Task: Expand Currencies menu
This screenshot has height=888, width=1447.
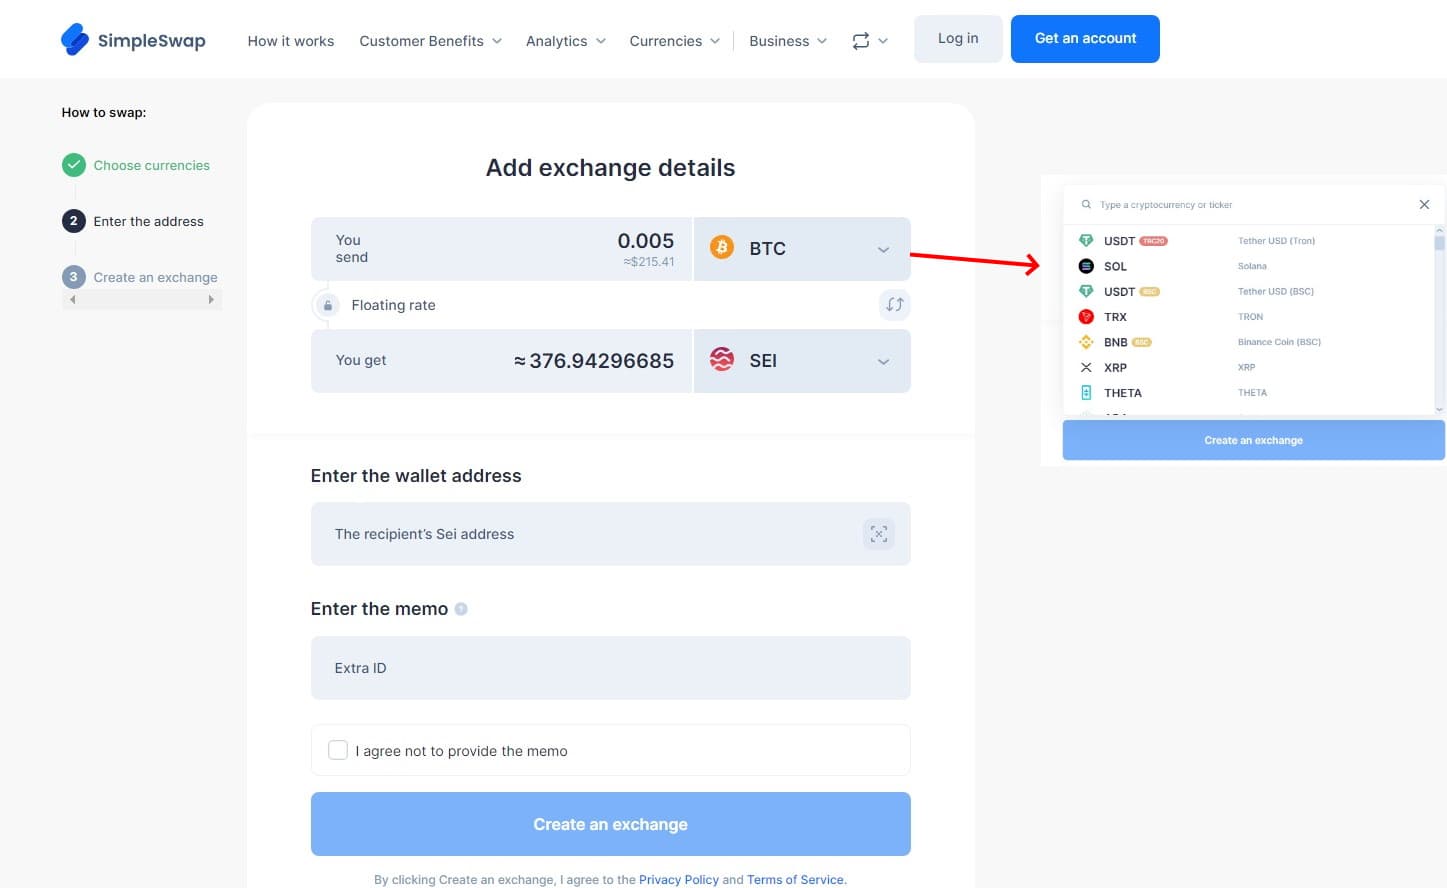Action: pyautogui.click(x=675, y=41)
